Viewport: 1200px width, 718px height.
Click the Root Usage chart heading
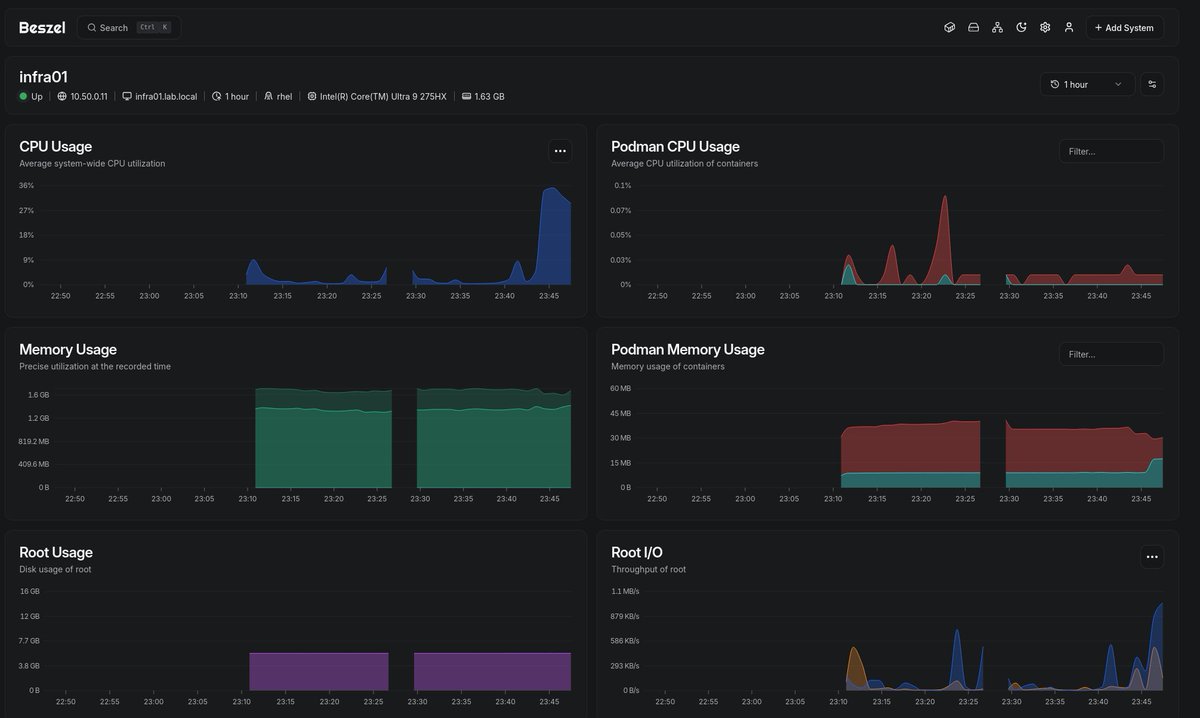[x=56, y=553]
